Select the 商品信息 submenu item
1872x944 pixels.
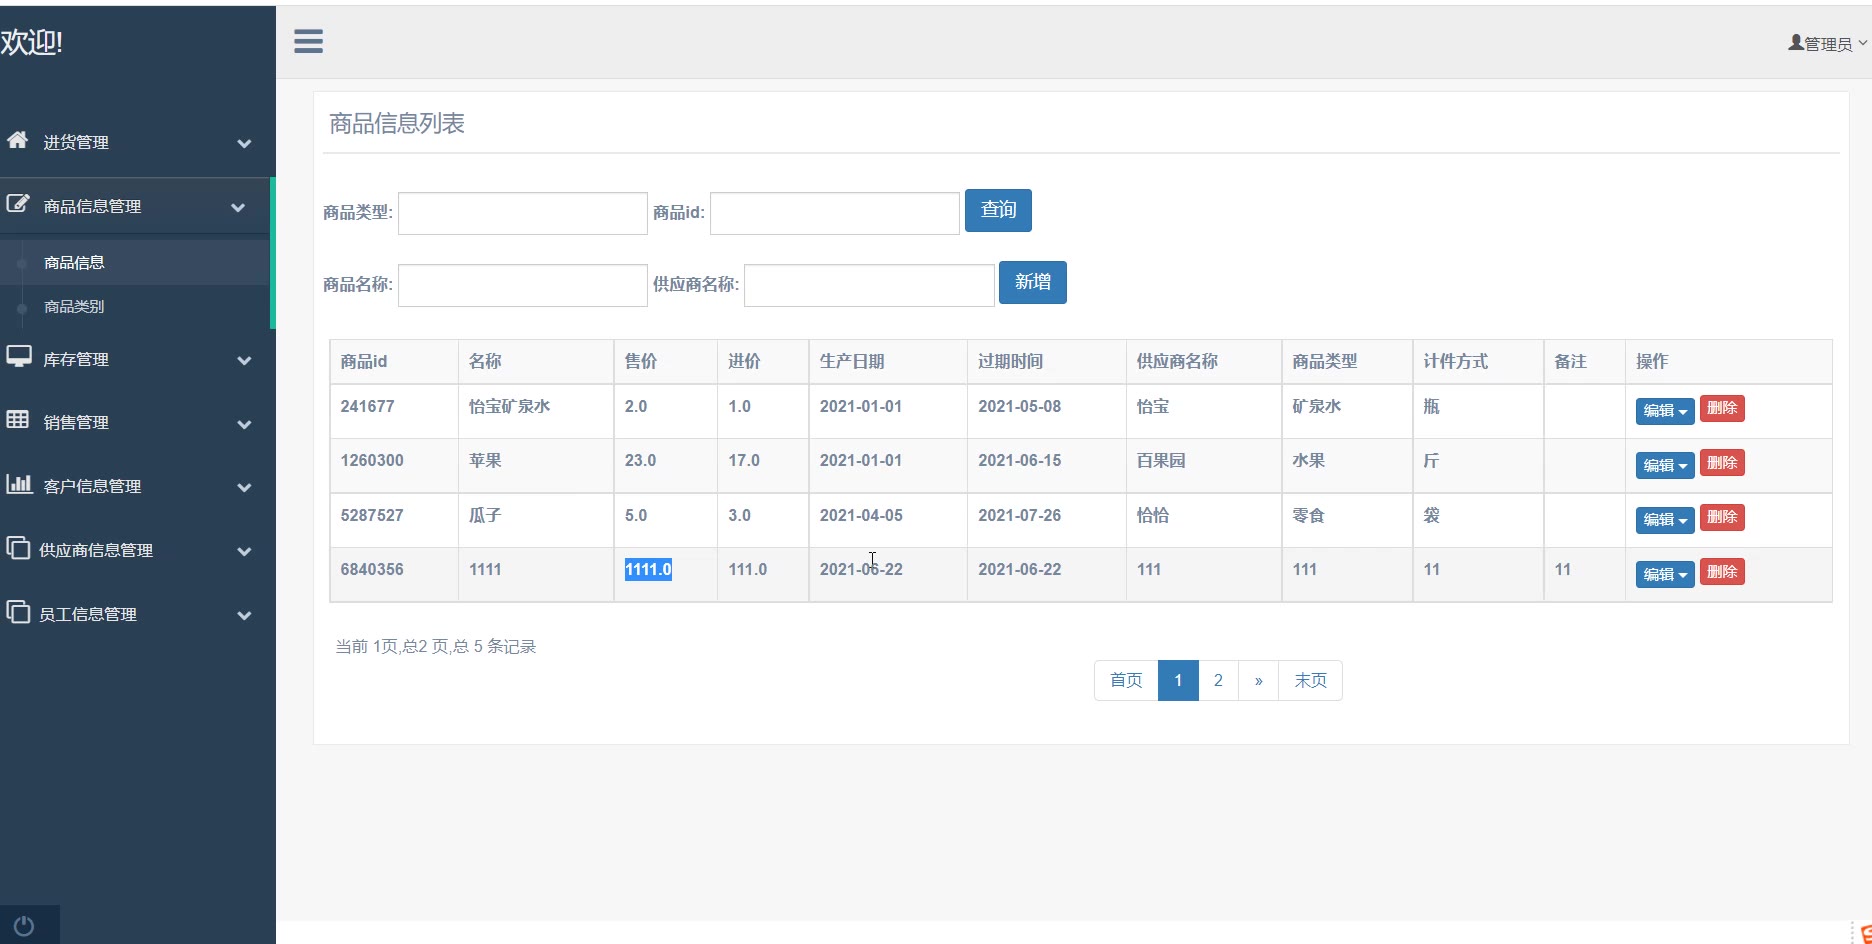tap(74, 262)
